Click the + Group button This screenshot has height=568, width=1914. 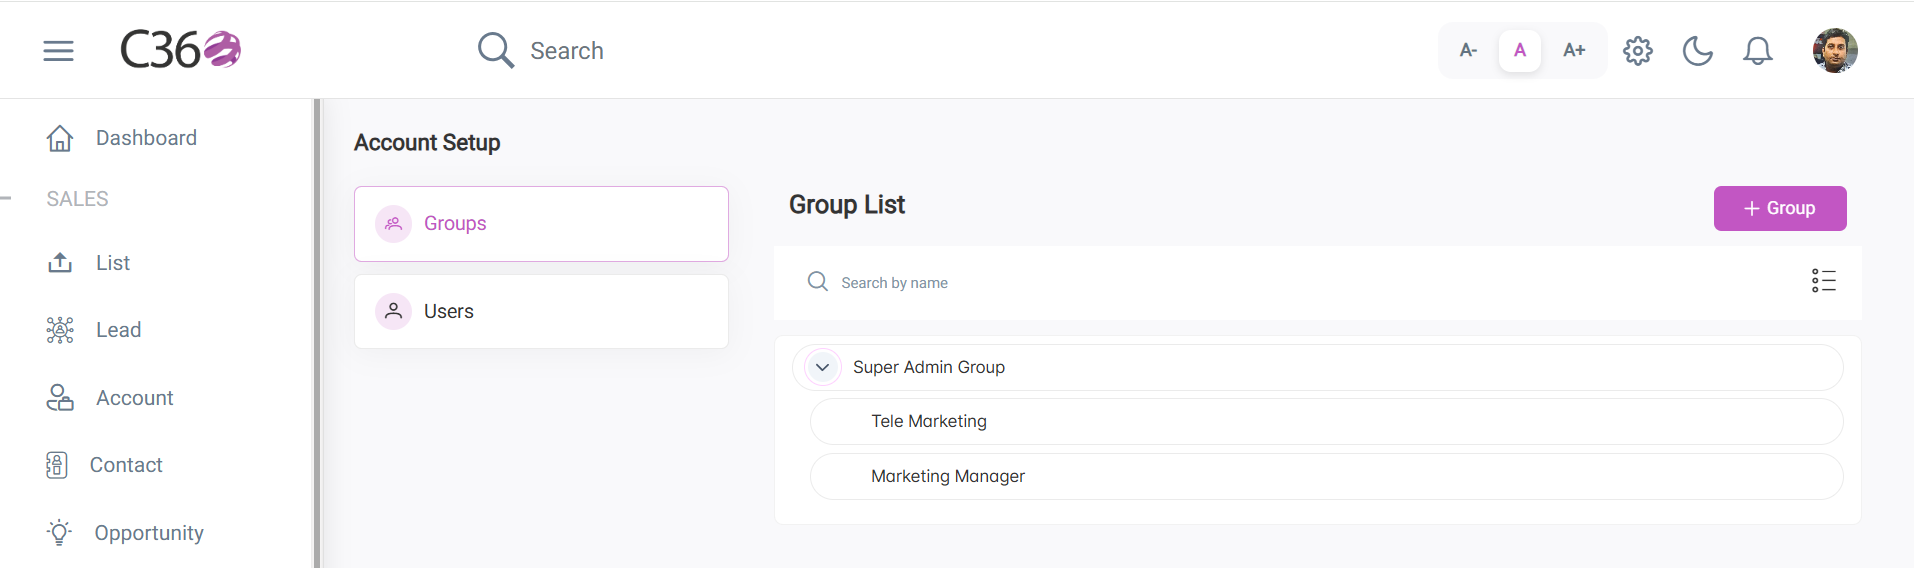coord(1780,208)
